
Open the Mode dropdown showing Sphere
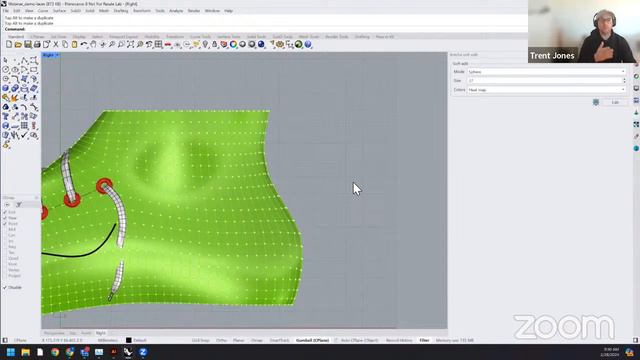[x=546, y=72]
